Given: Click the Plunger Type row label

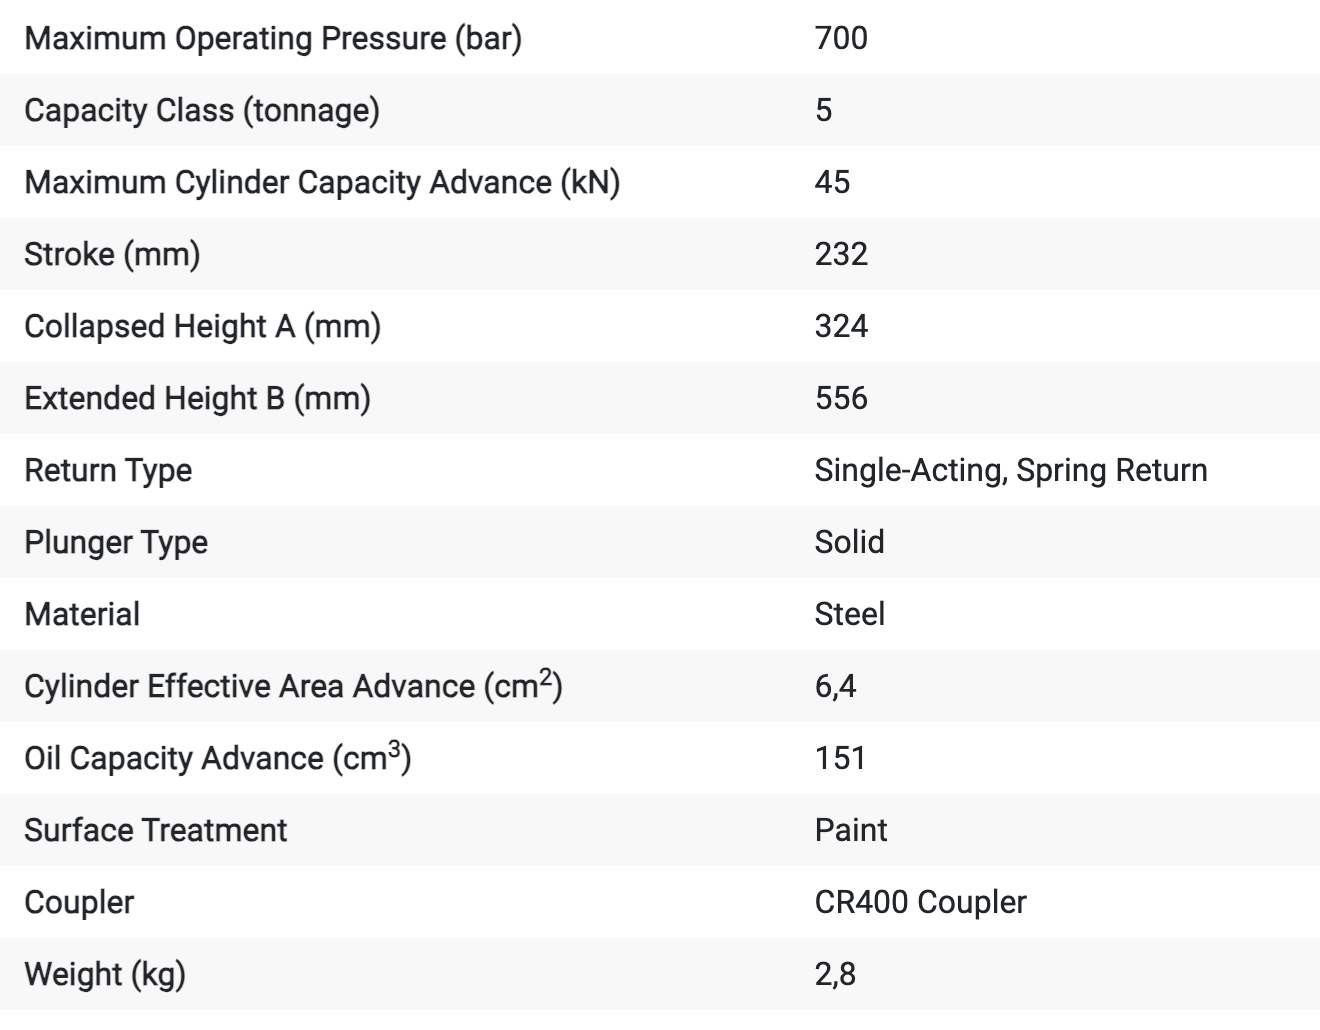Looking at the screenshot, I should 116,542.
